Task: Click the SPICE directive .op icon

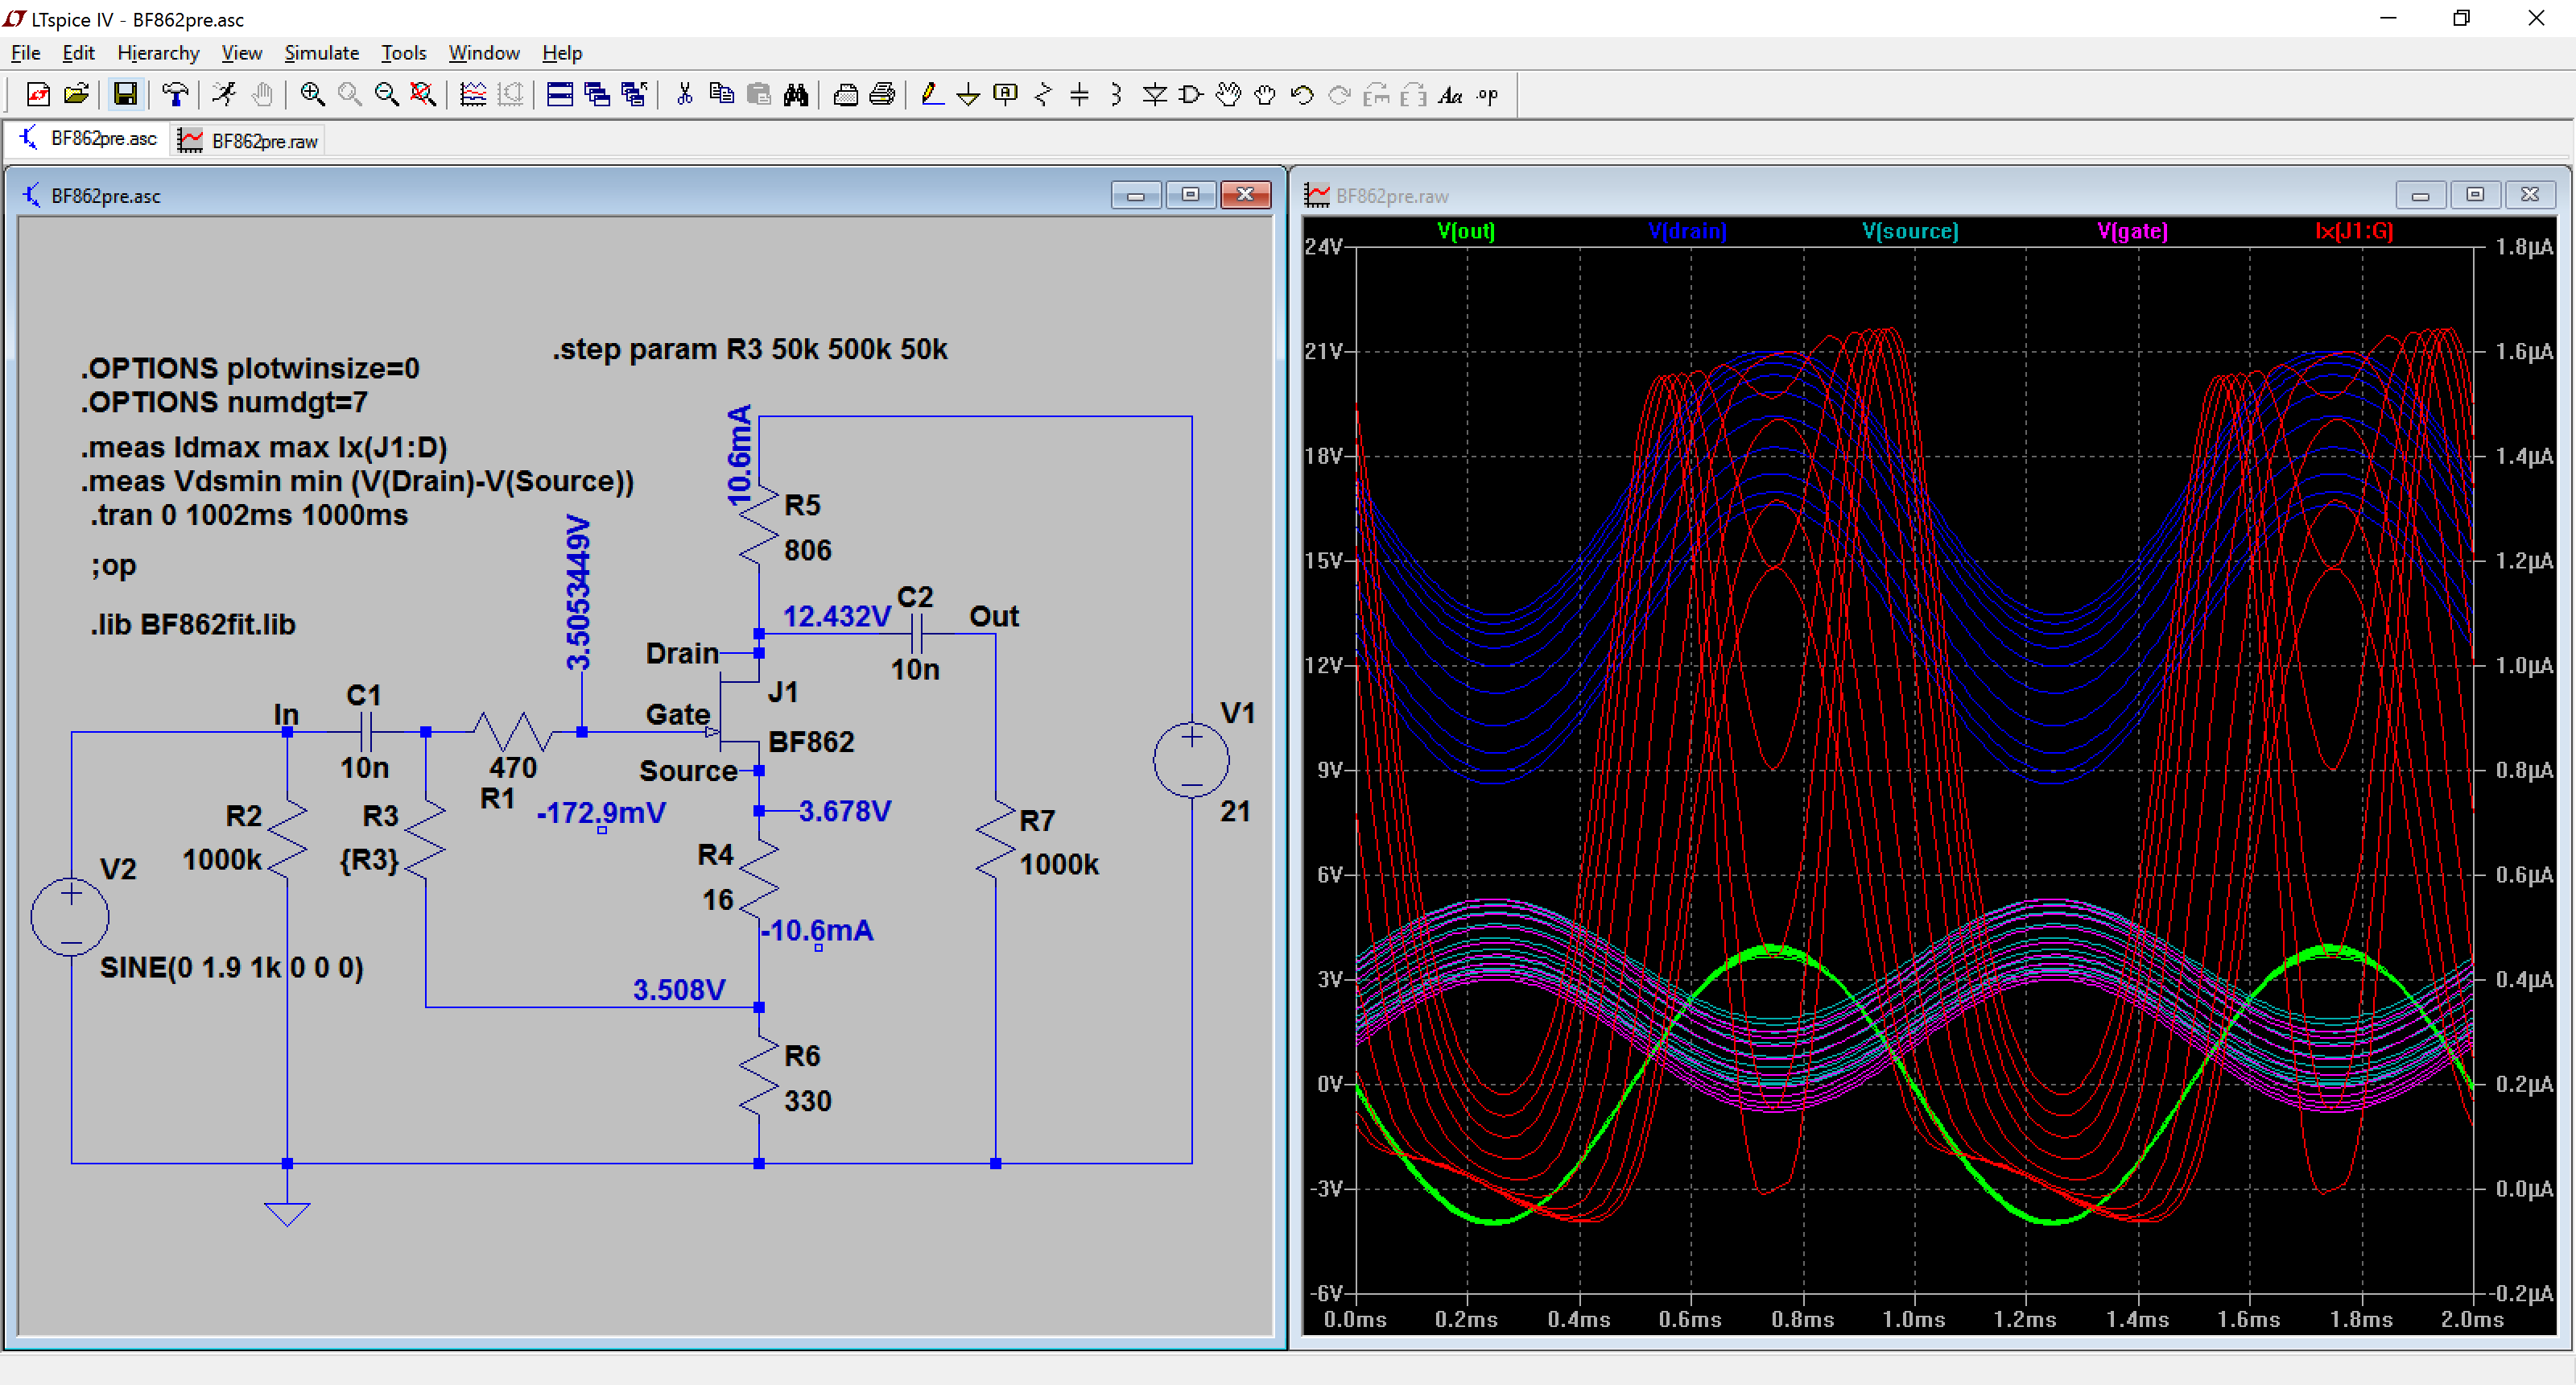Action: (1488, 95)
